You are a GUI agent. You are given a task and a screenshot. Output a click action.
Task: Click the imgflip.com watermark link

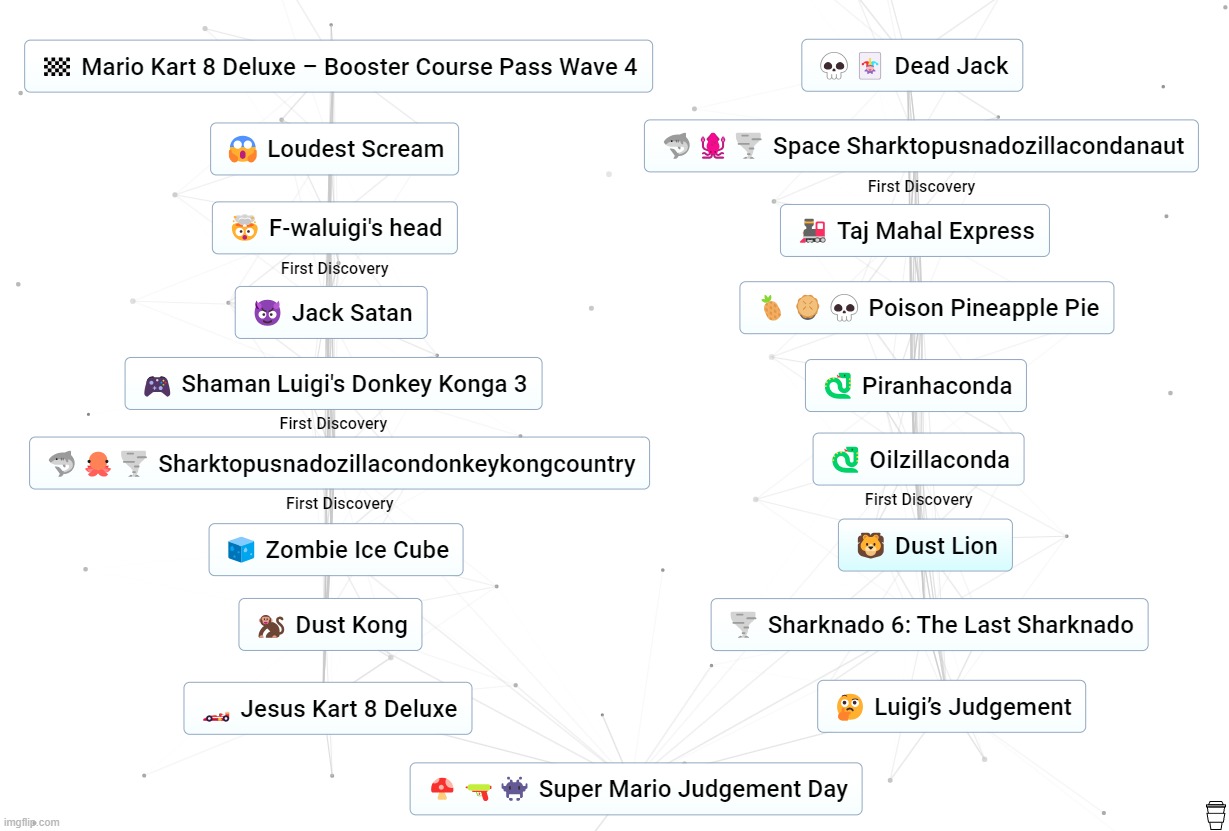point(34,822)
